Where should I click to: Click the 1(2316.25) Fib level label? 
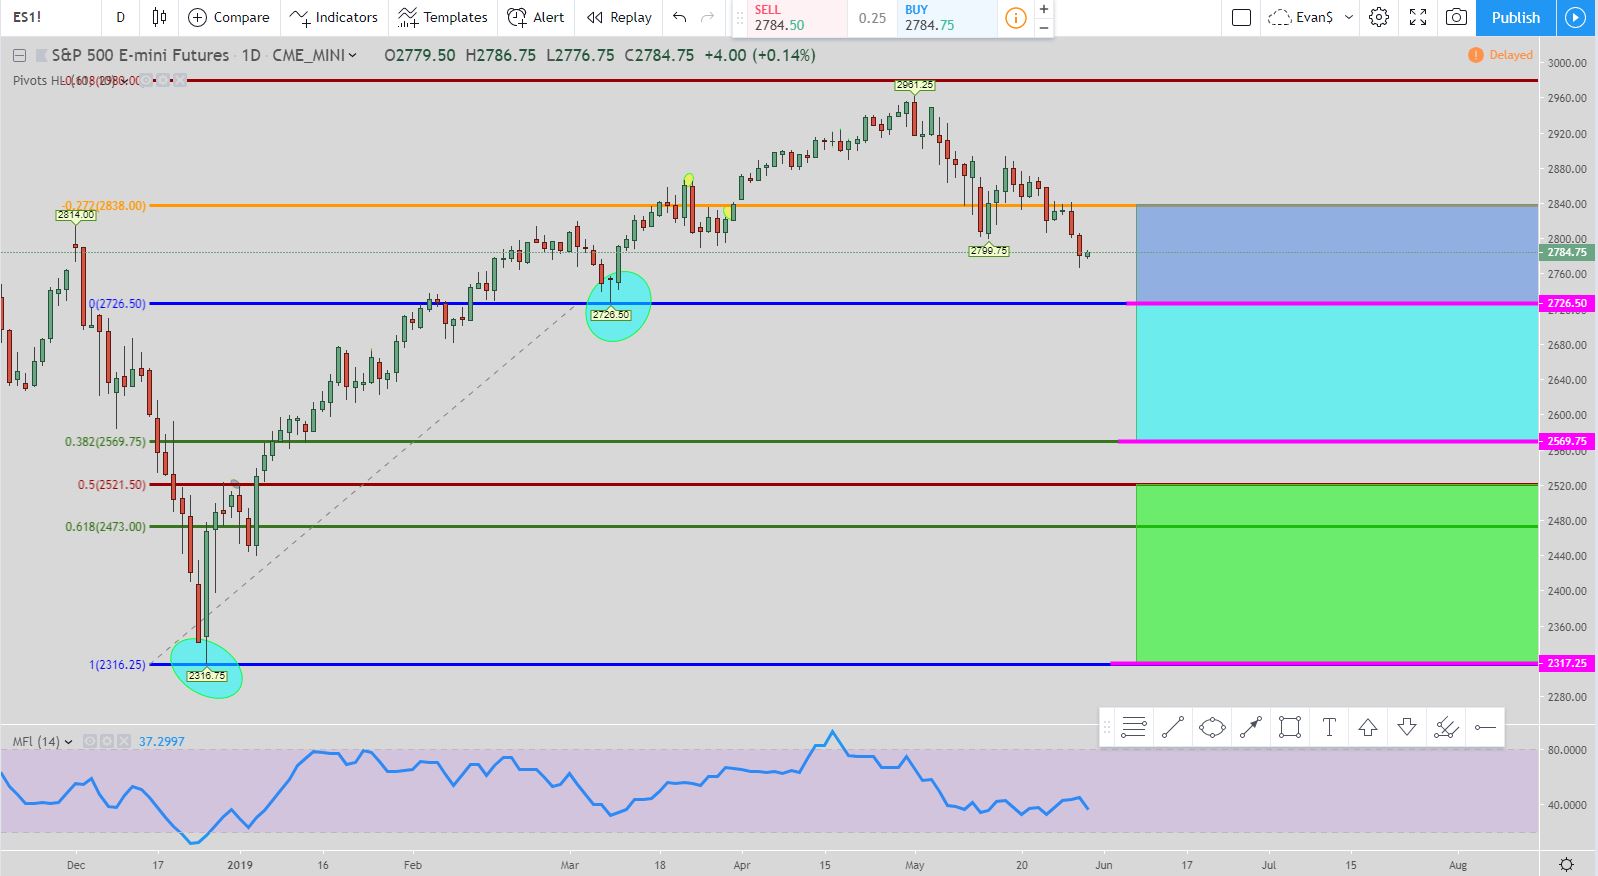pos(117,664)
